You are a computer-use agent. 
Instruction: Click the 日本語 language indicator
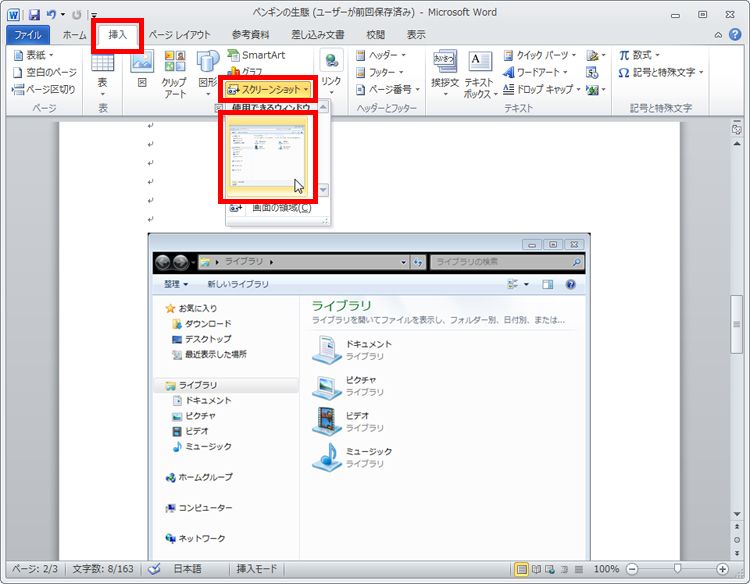[x=187, y=569]
